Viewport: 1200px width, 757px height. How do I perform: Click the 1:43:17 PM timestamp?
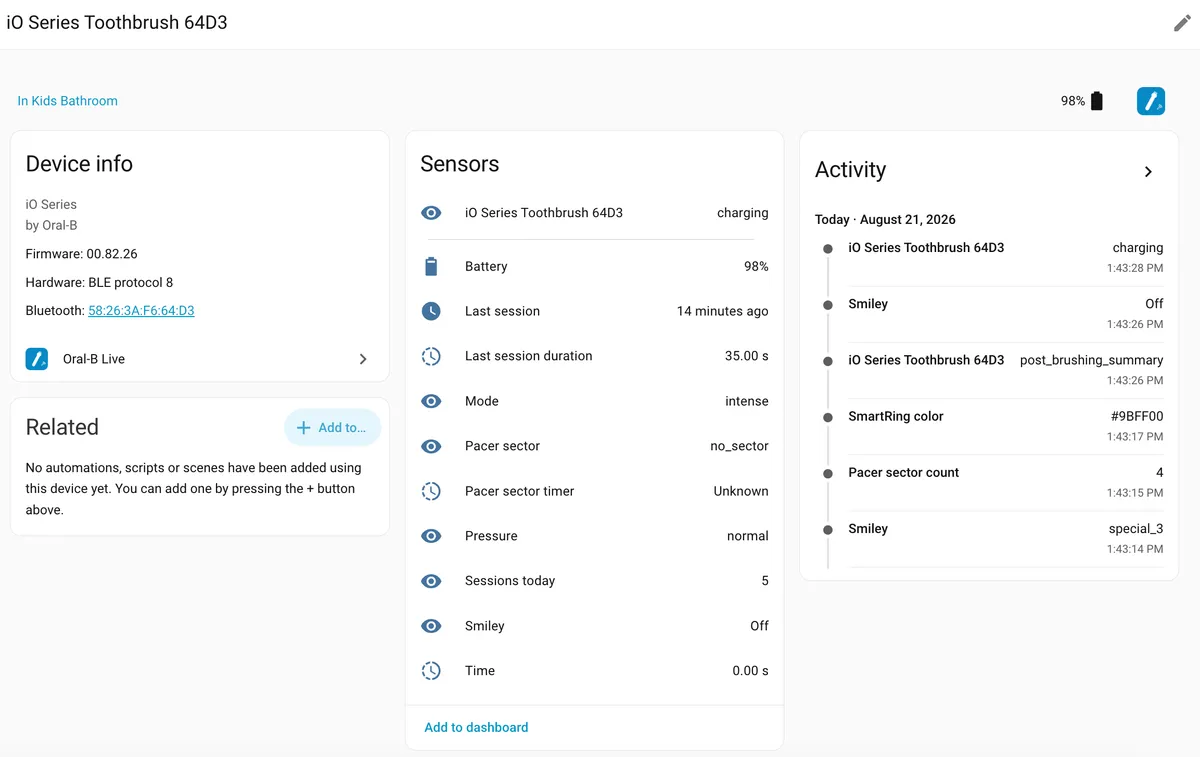pyautogui.click(x=1135, y=436)
